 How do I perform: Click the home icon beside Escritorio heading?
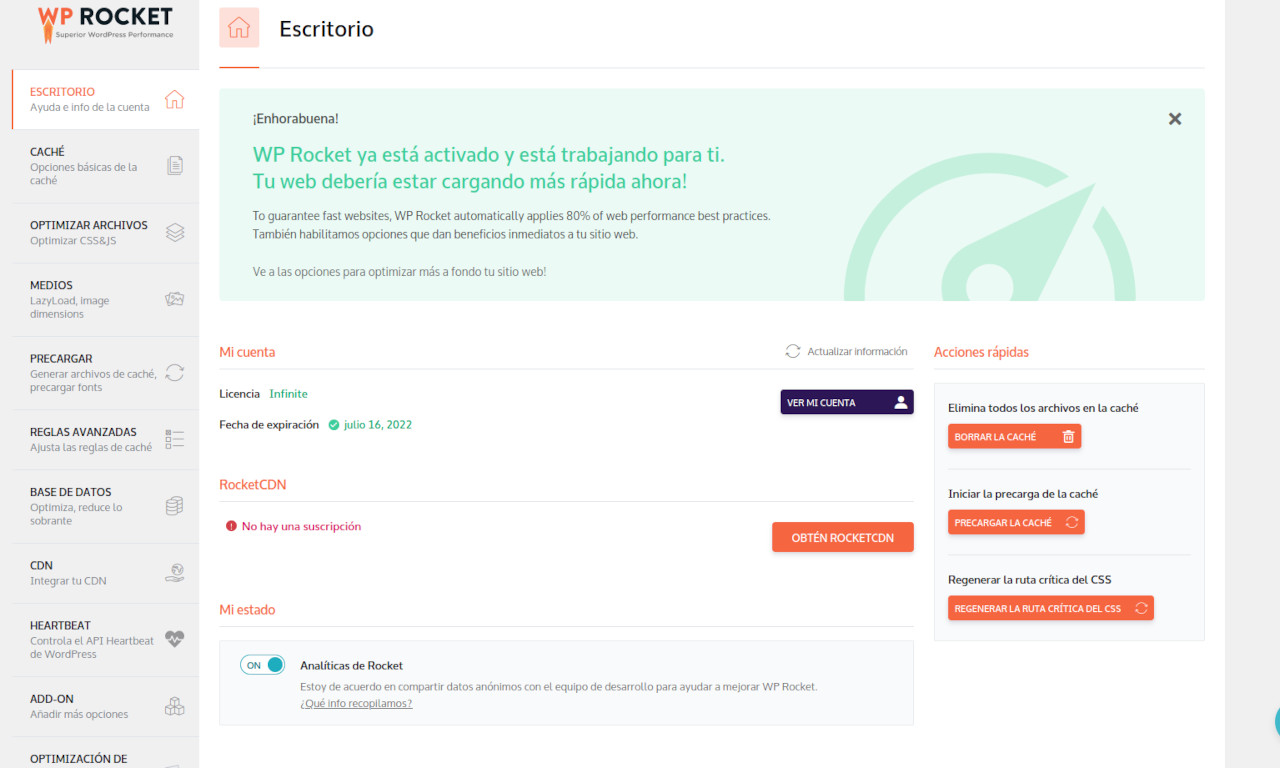click(x=239, y=28)
